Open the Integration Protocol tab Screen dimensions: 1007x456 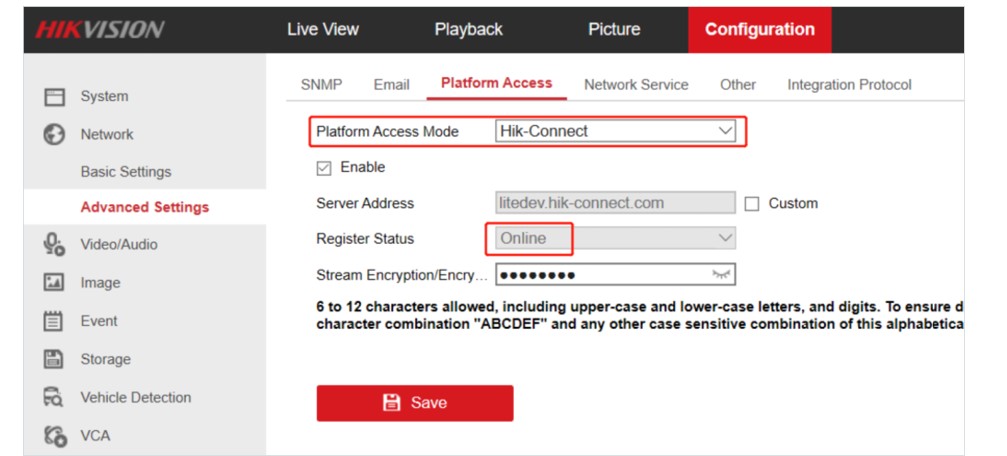pyautogui.click(x=849, y=85)
